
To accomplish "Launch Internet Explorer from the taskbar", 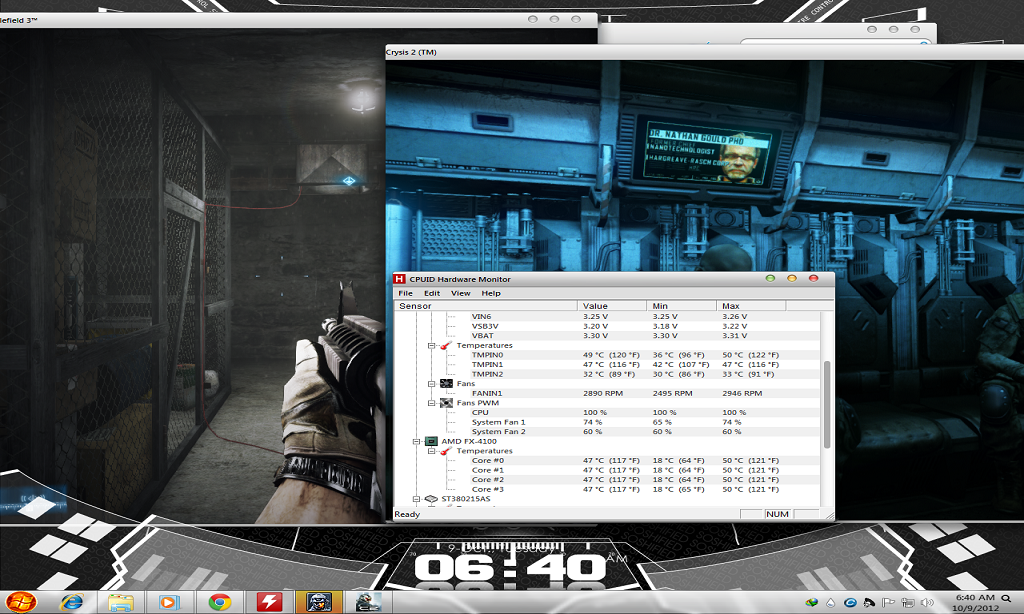I will pos(71,602).
